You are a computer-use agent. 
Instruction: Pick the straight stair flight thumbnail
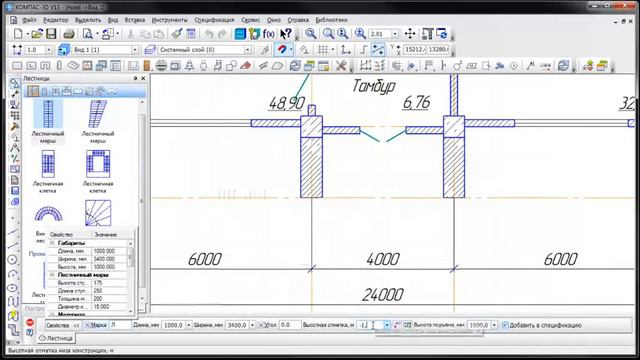pos(48,115)
